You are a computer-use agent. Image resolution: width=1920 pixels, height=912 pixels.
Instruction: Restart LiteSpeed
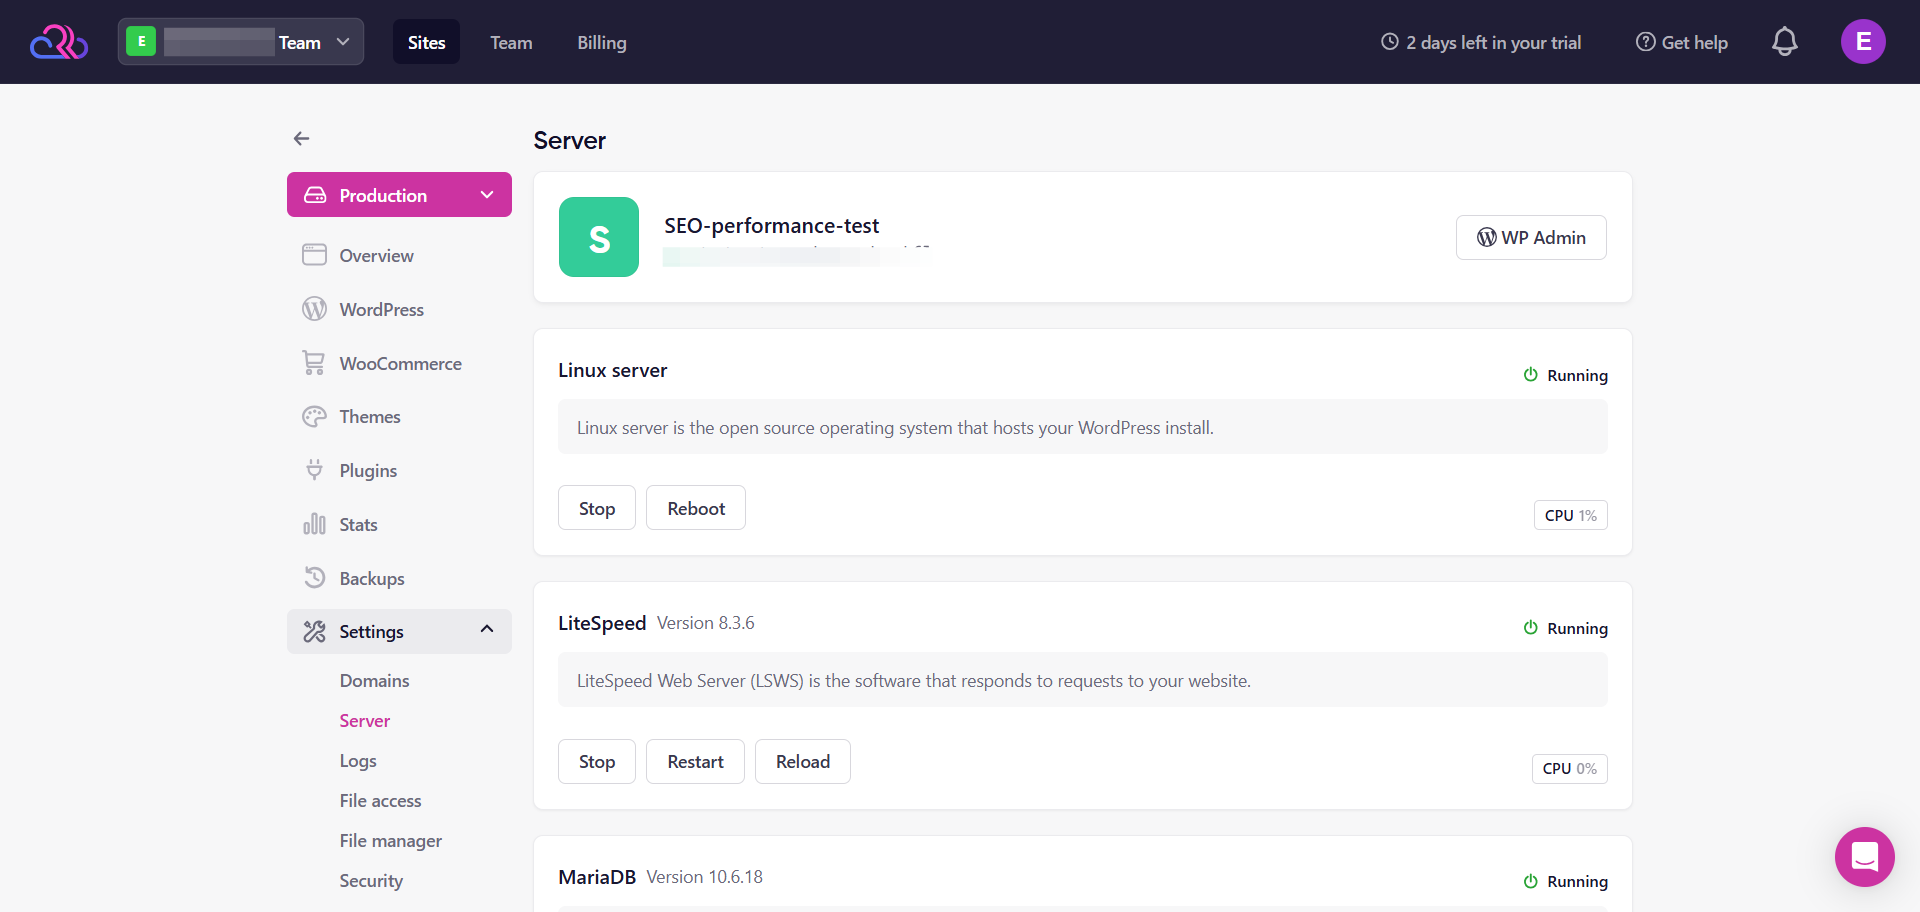point(695,762)
